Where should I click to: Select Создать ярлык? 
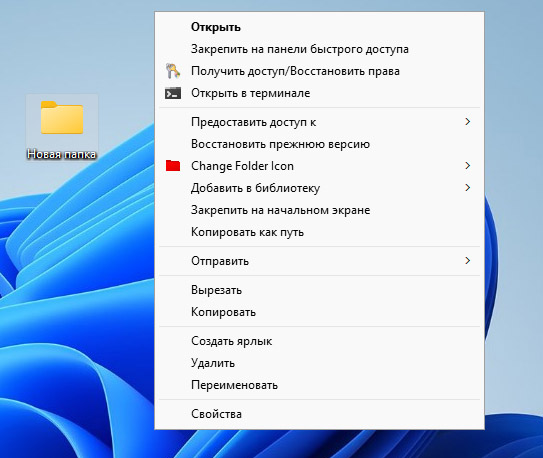pos(319,341)
